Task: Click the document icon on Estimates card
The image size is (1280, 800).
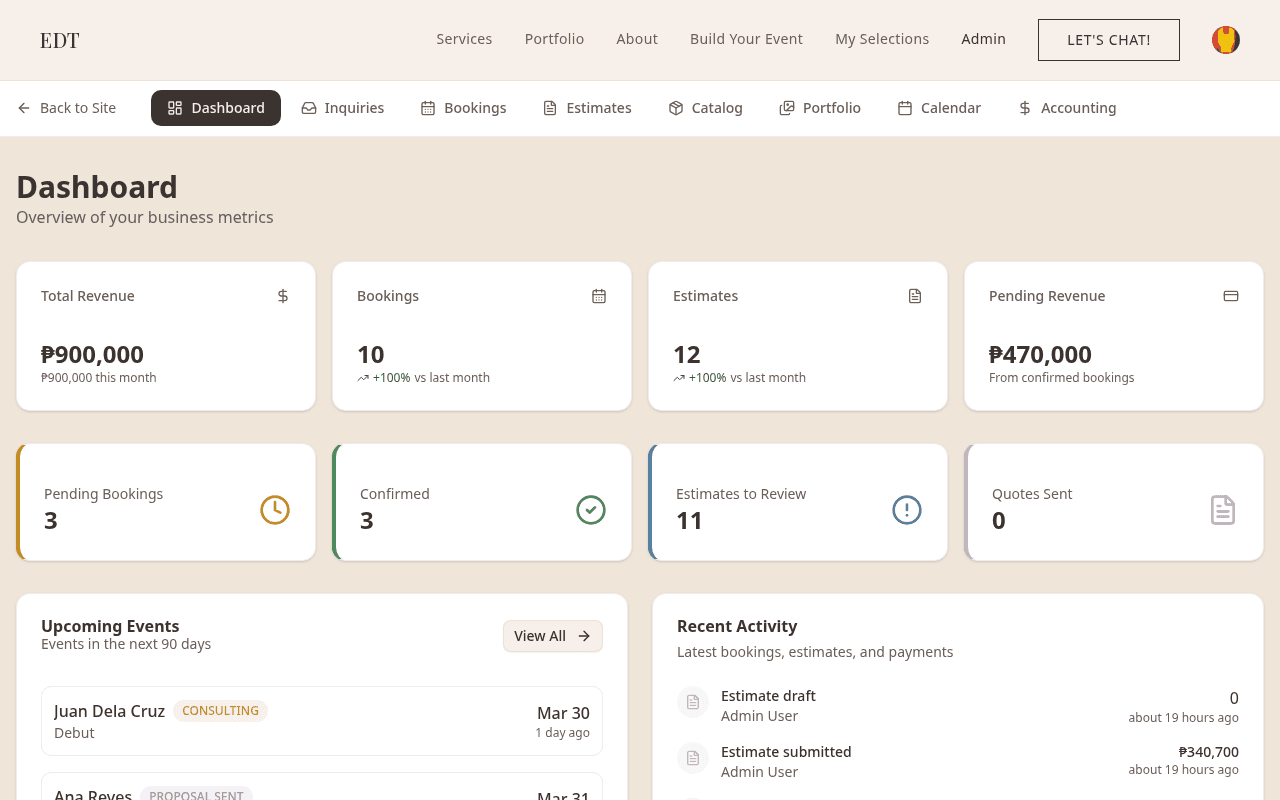Action: (x=915, y=296)
